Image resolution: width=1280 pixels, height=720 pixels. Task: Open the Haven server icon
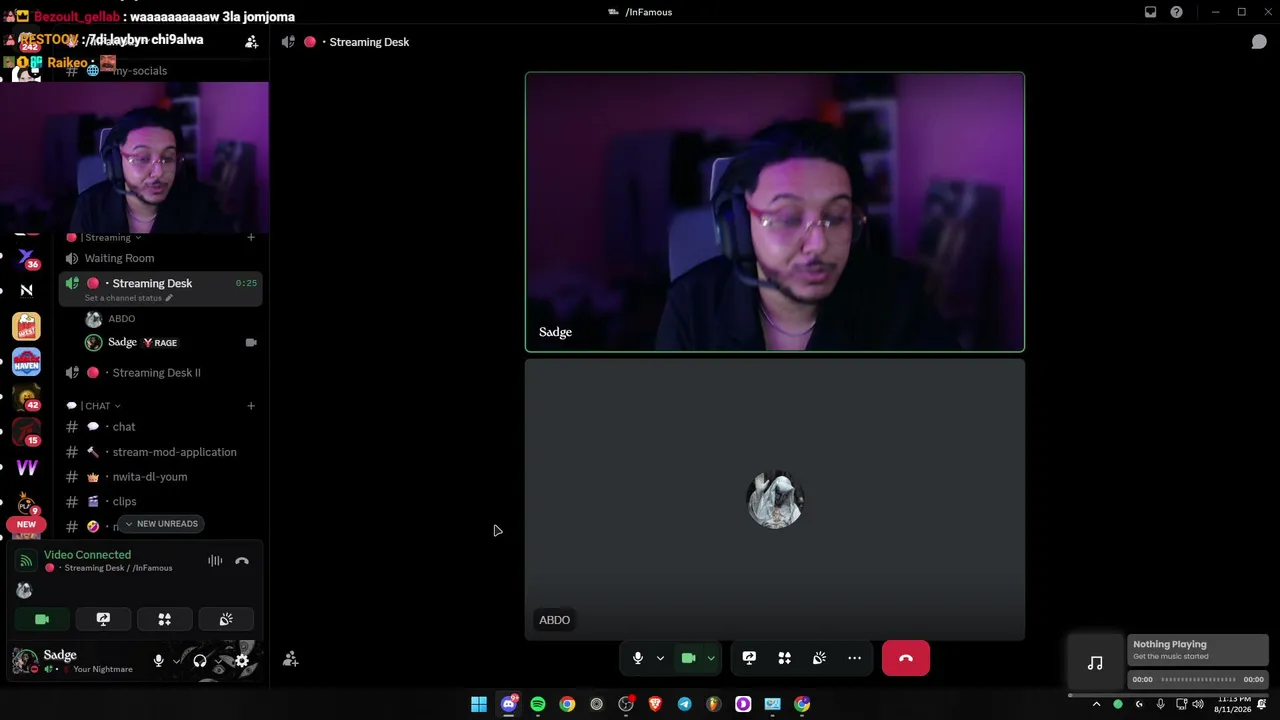click(27, 362)
